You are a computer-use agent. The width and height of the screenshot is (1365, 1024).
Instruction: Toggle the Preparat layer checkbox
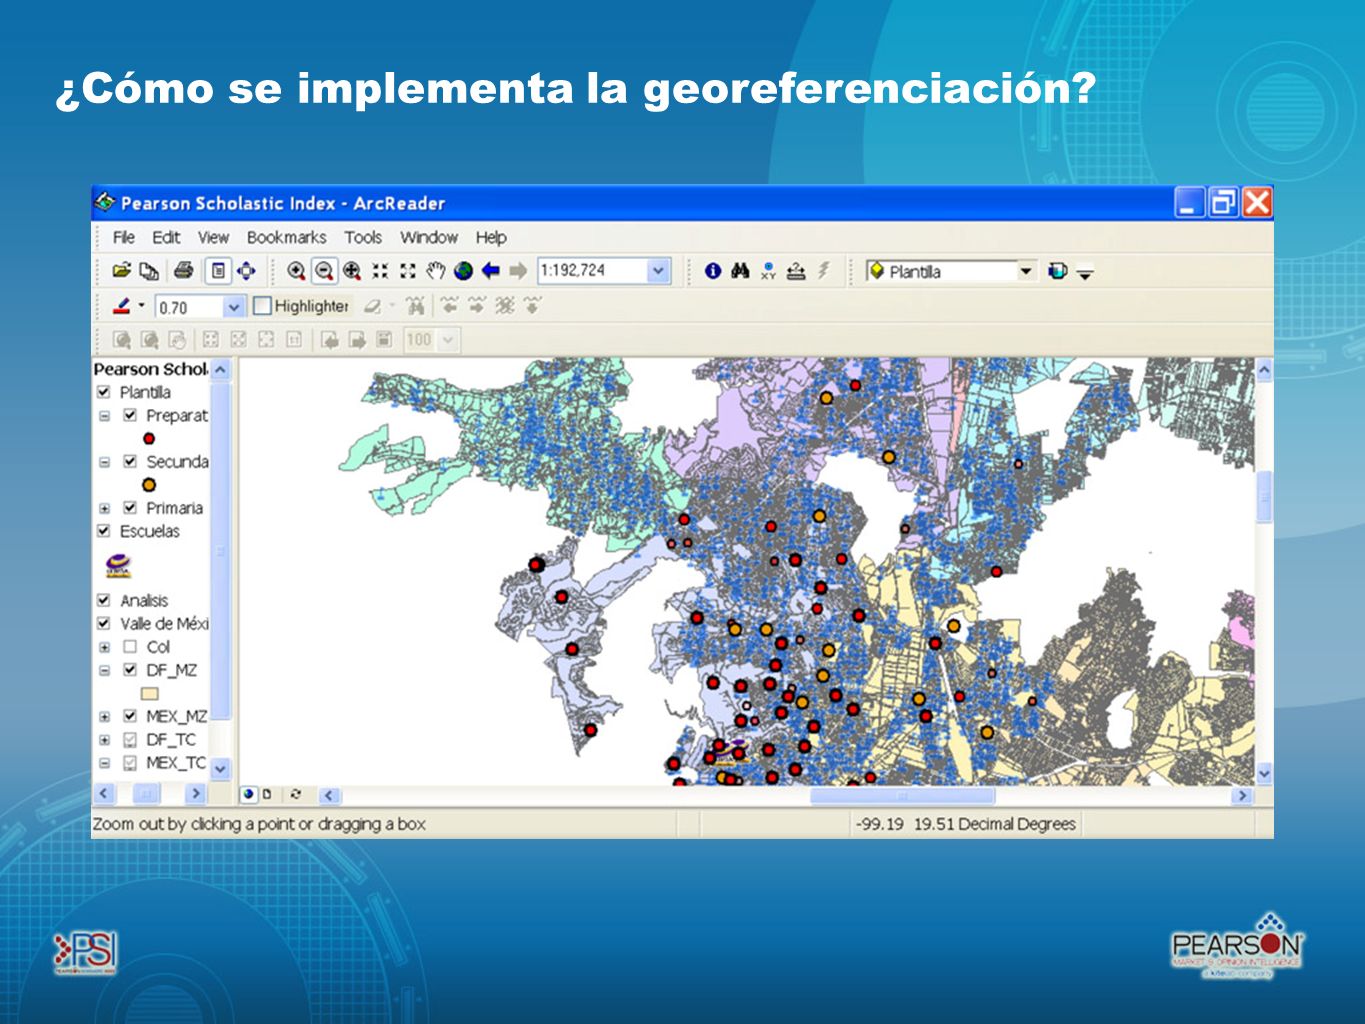tap(129, 415)
